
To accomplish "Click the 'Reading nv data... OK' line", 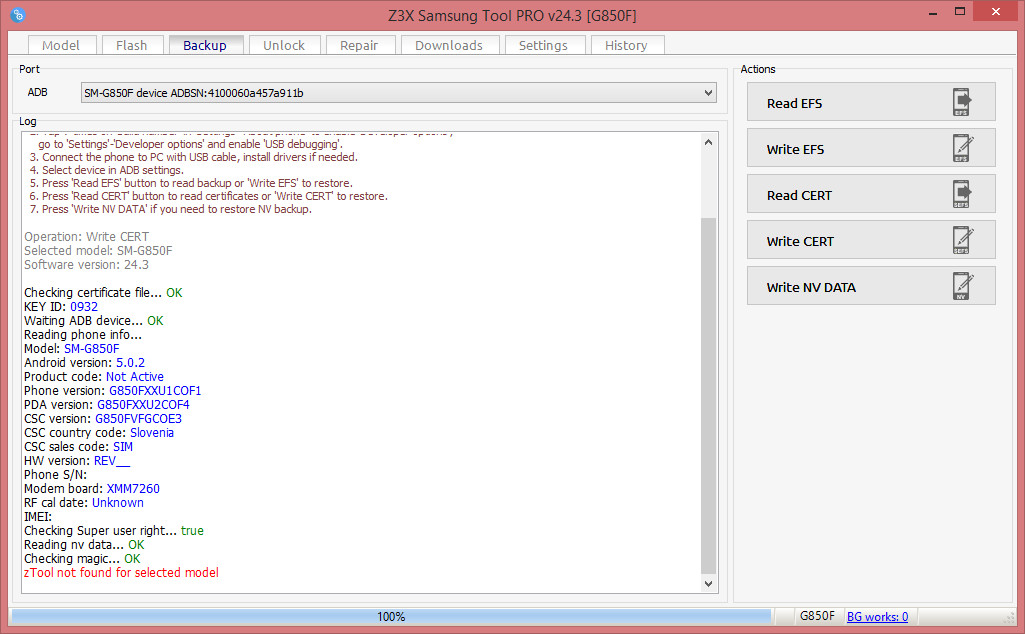I will point(84,544).
